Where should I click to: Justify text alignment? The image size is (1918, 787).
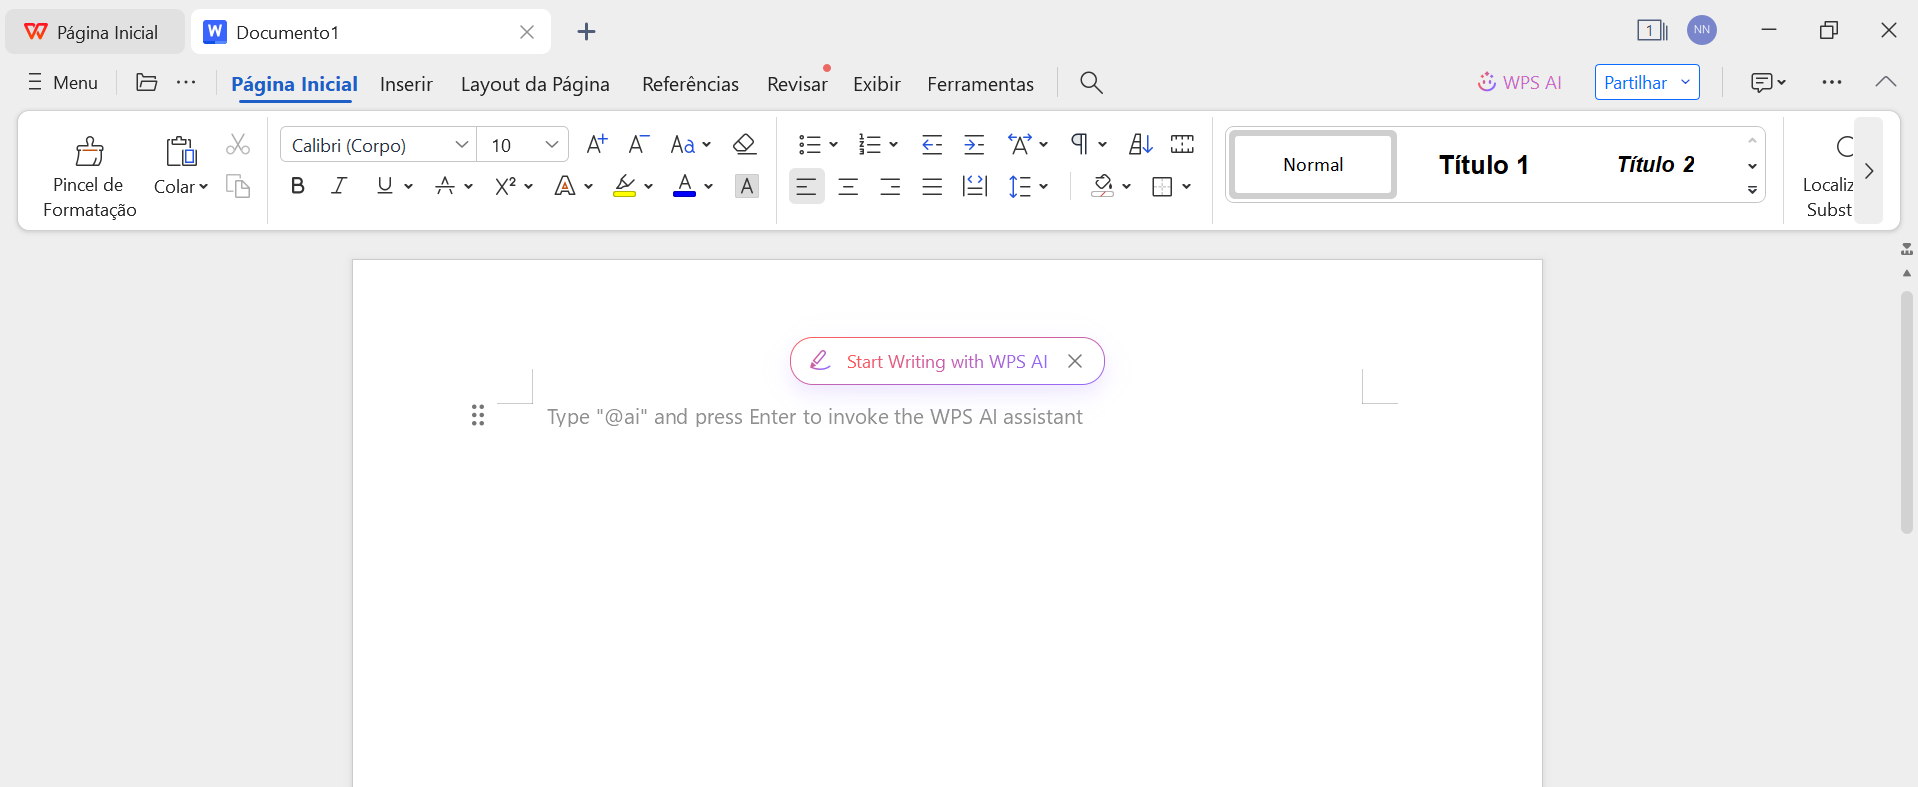click(x=932, y=186)
